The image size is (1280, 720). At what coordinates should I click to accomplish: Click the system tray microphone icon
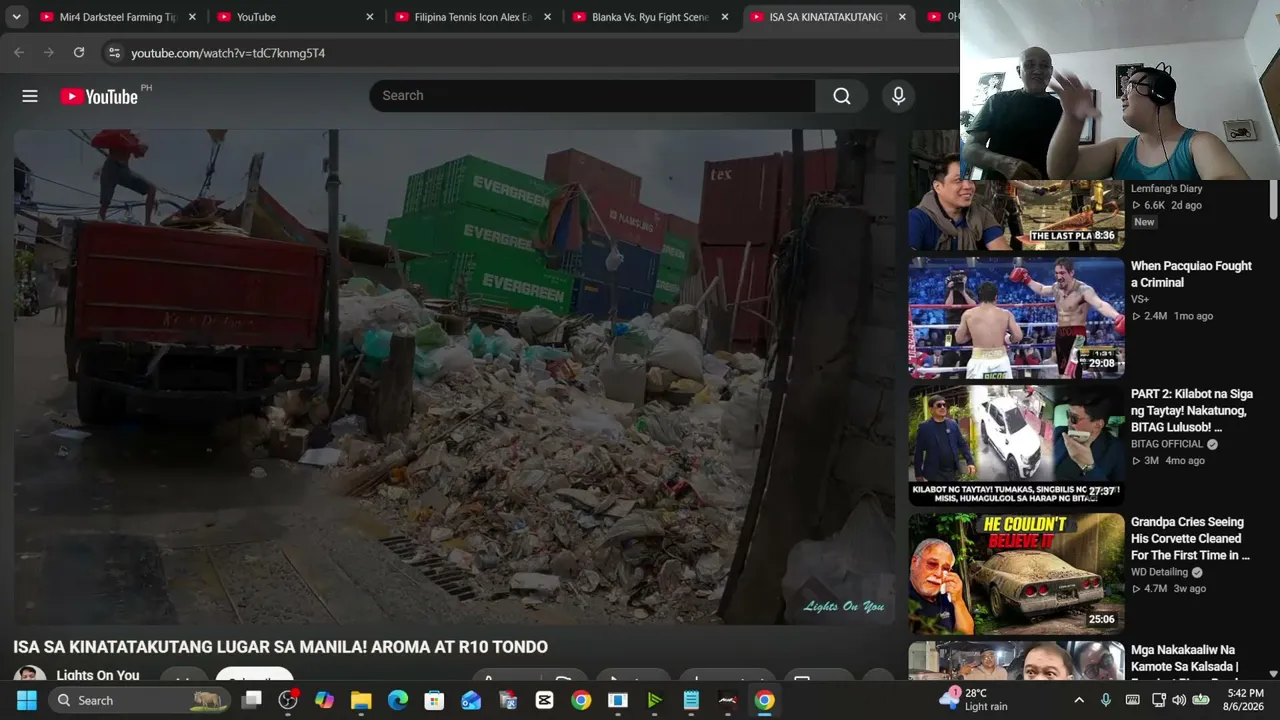click(x=1106, y=700)
